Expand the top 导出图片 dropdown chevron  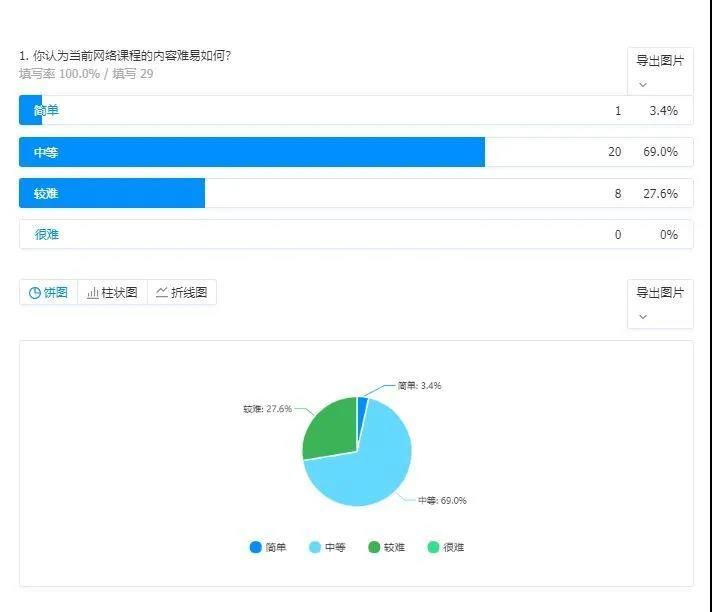[x=643, y=84]
